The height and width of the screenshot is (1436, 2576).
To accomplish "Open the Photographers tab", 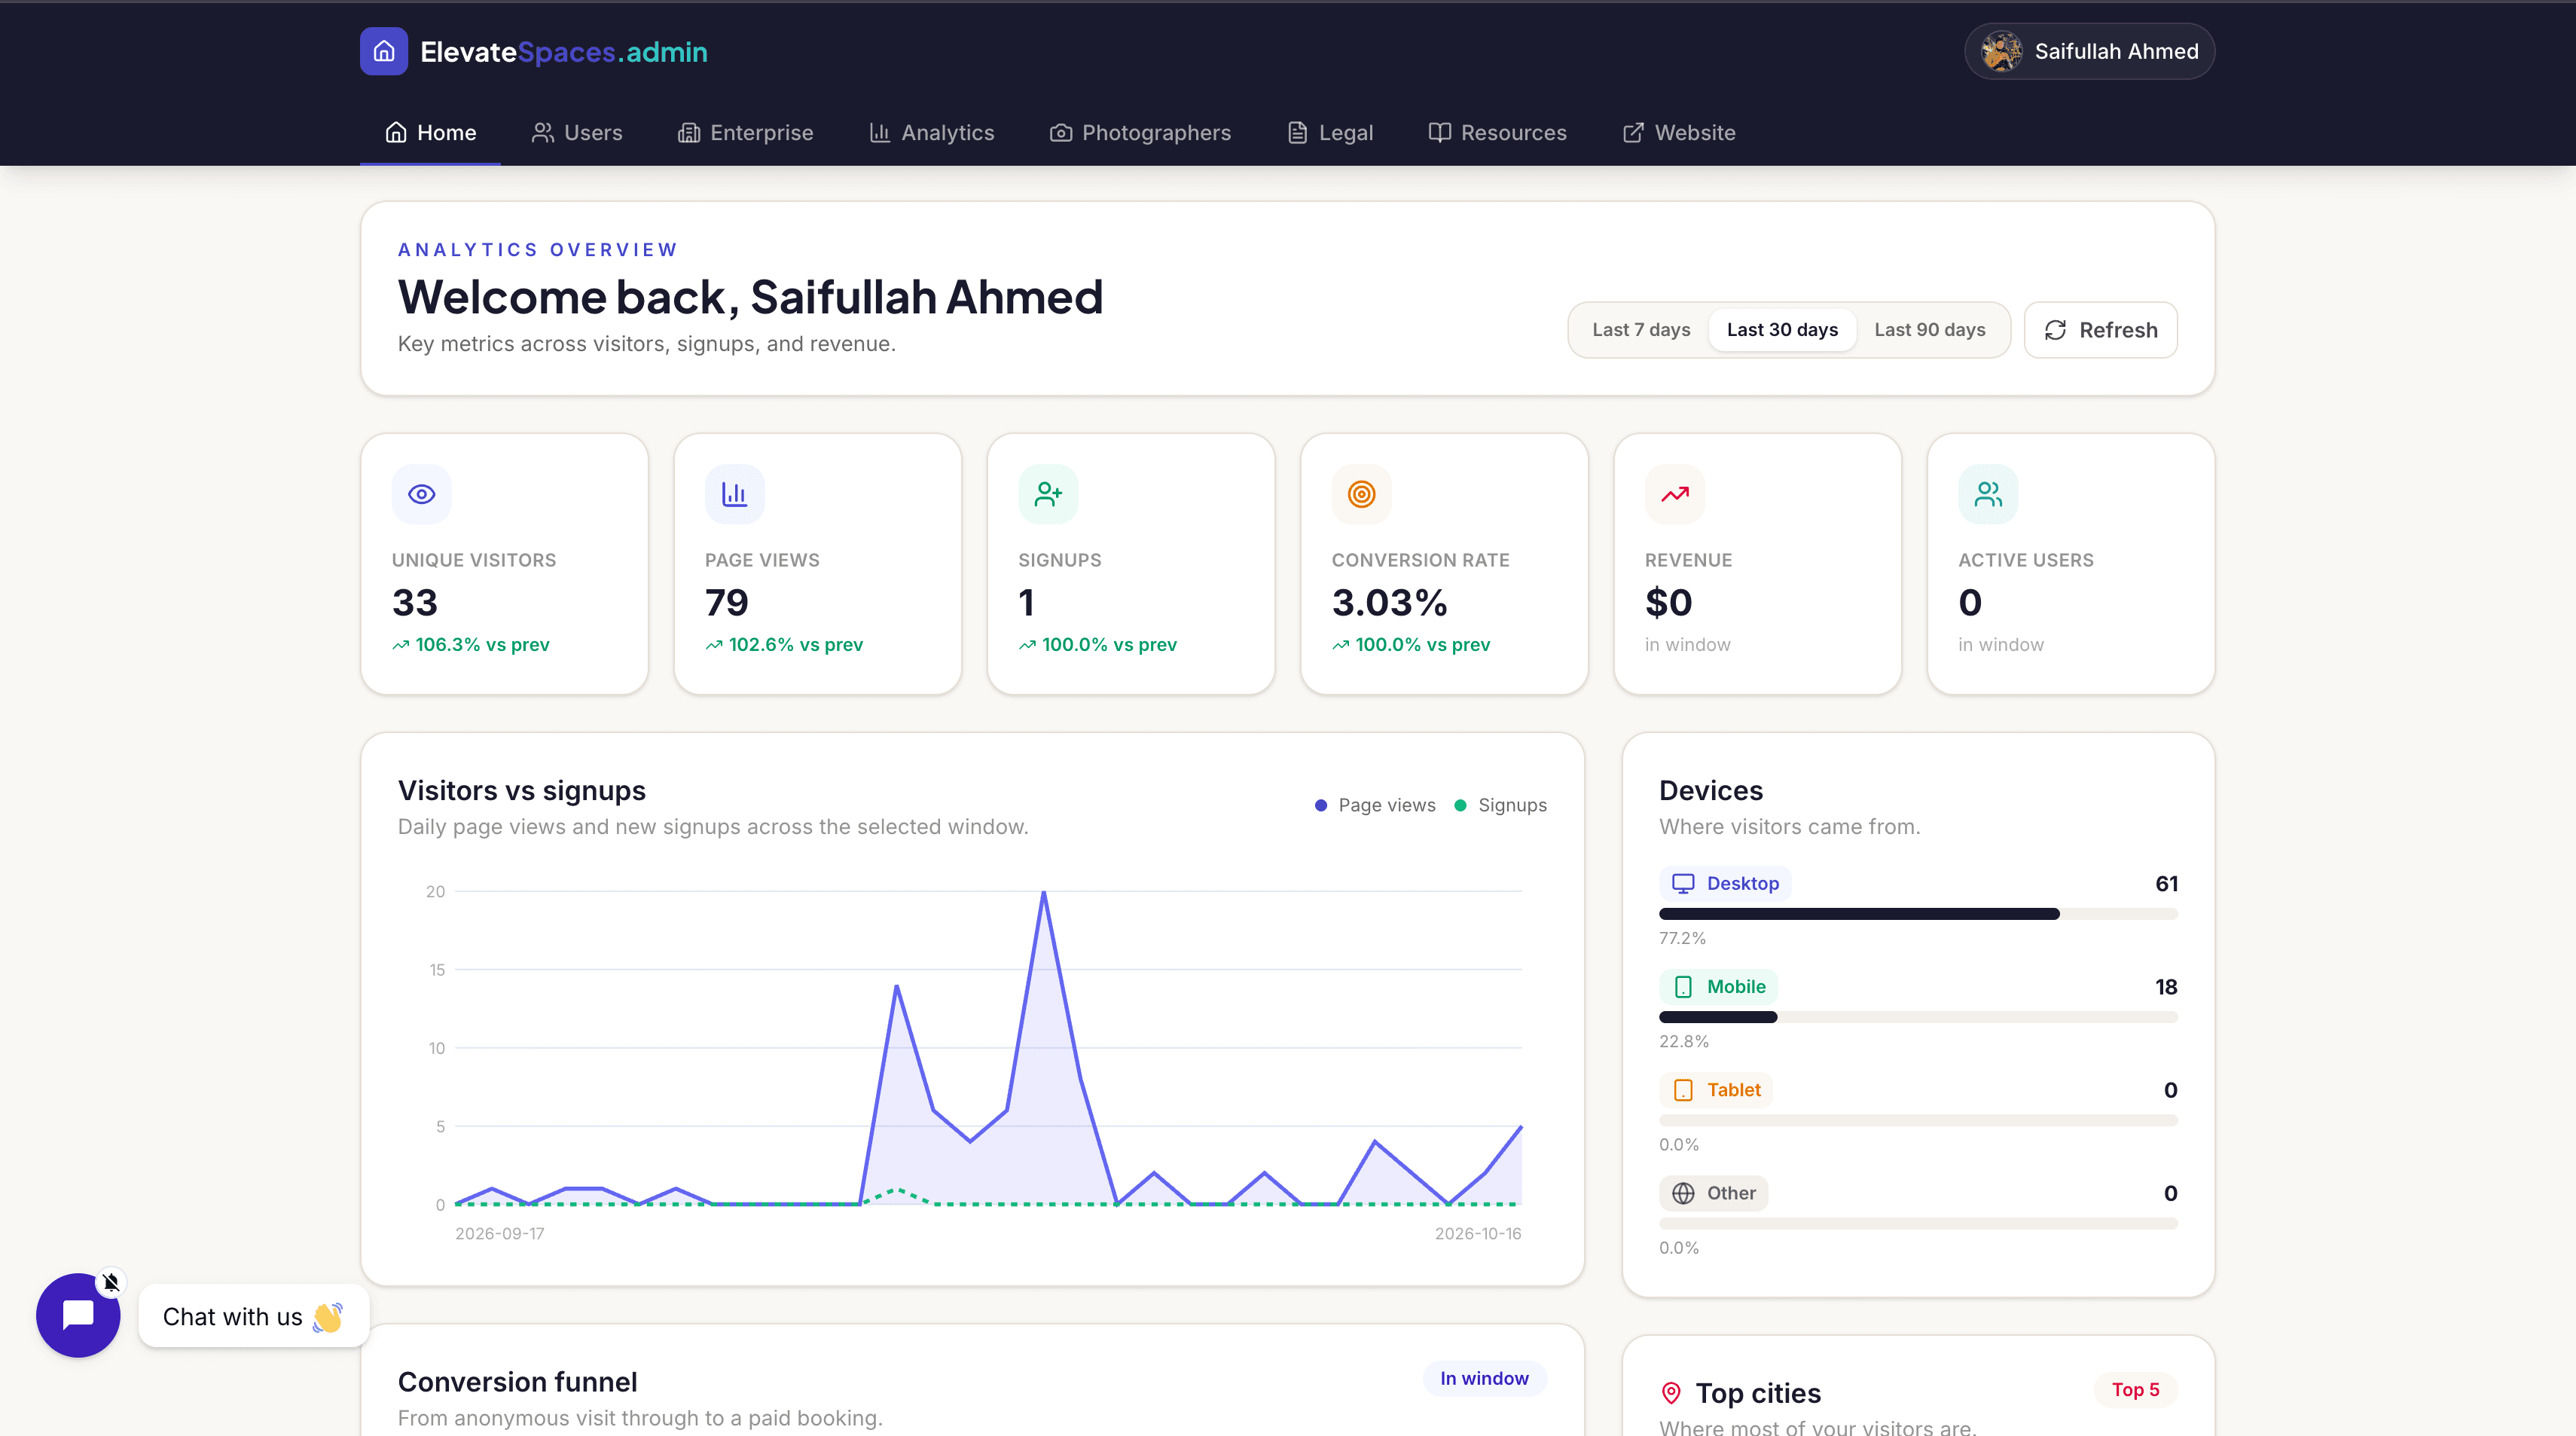I will pyautogui.click(x=1140, y=133).
